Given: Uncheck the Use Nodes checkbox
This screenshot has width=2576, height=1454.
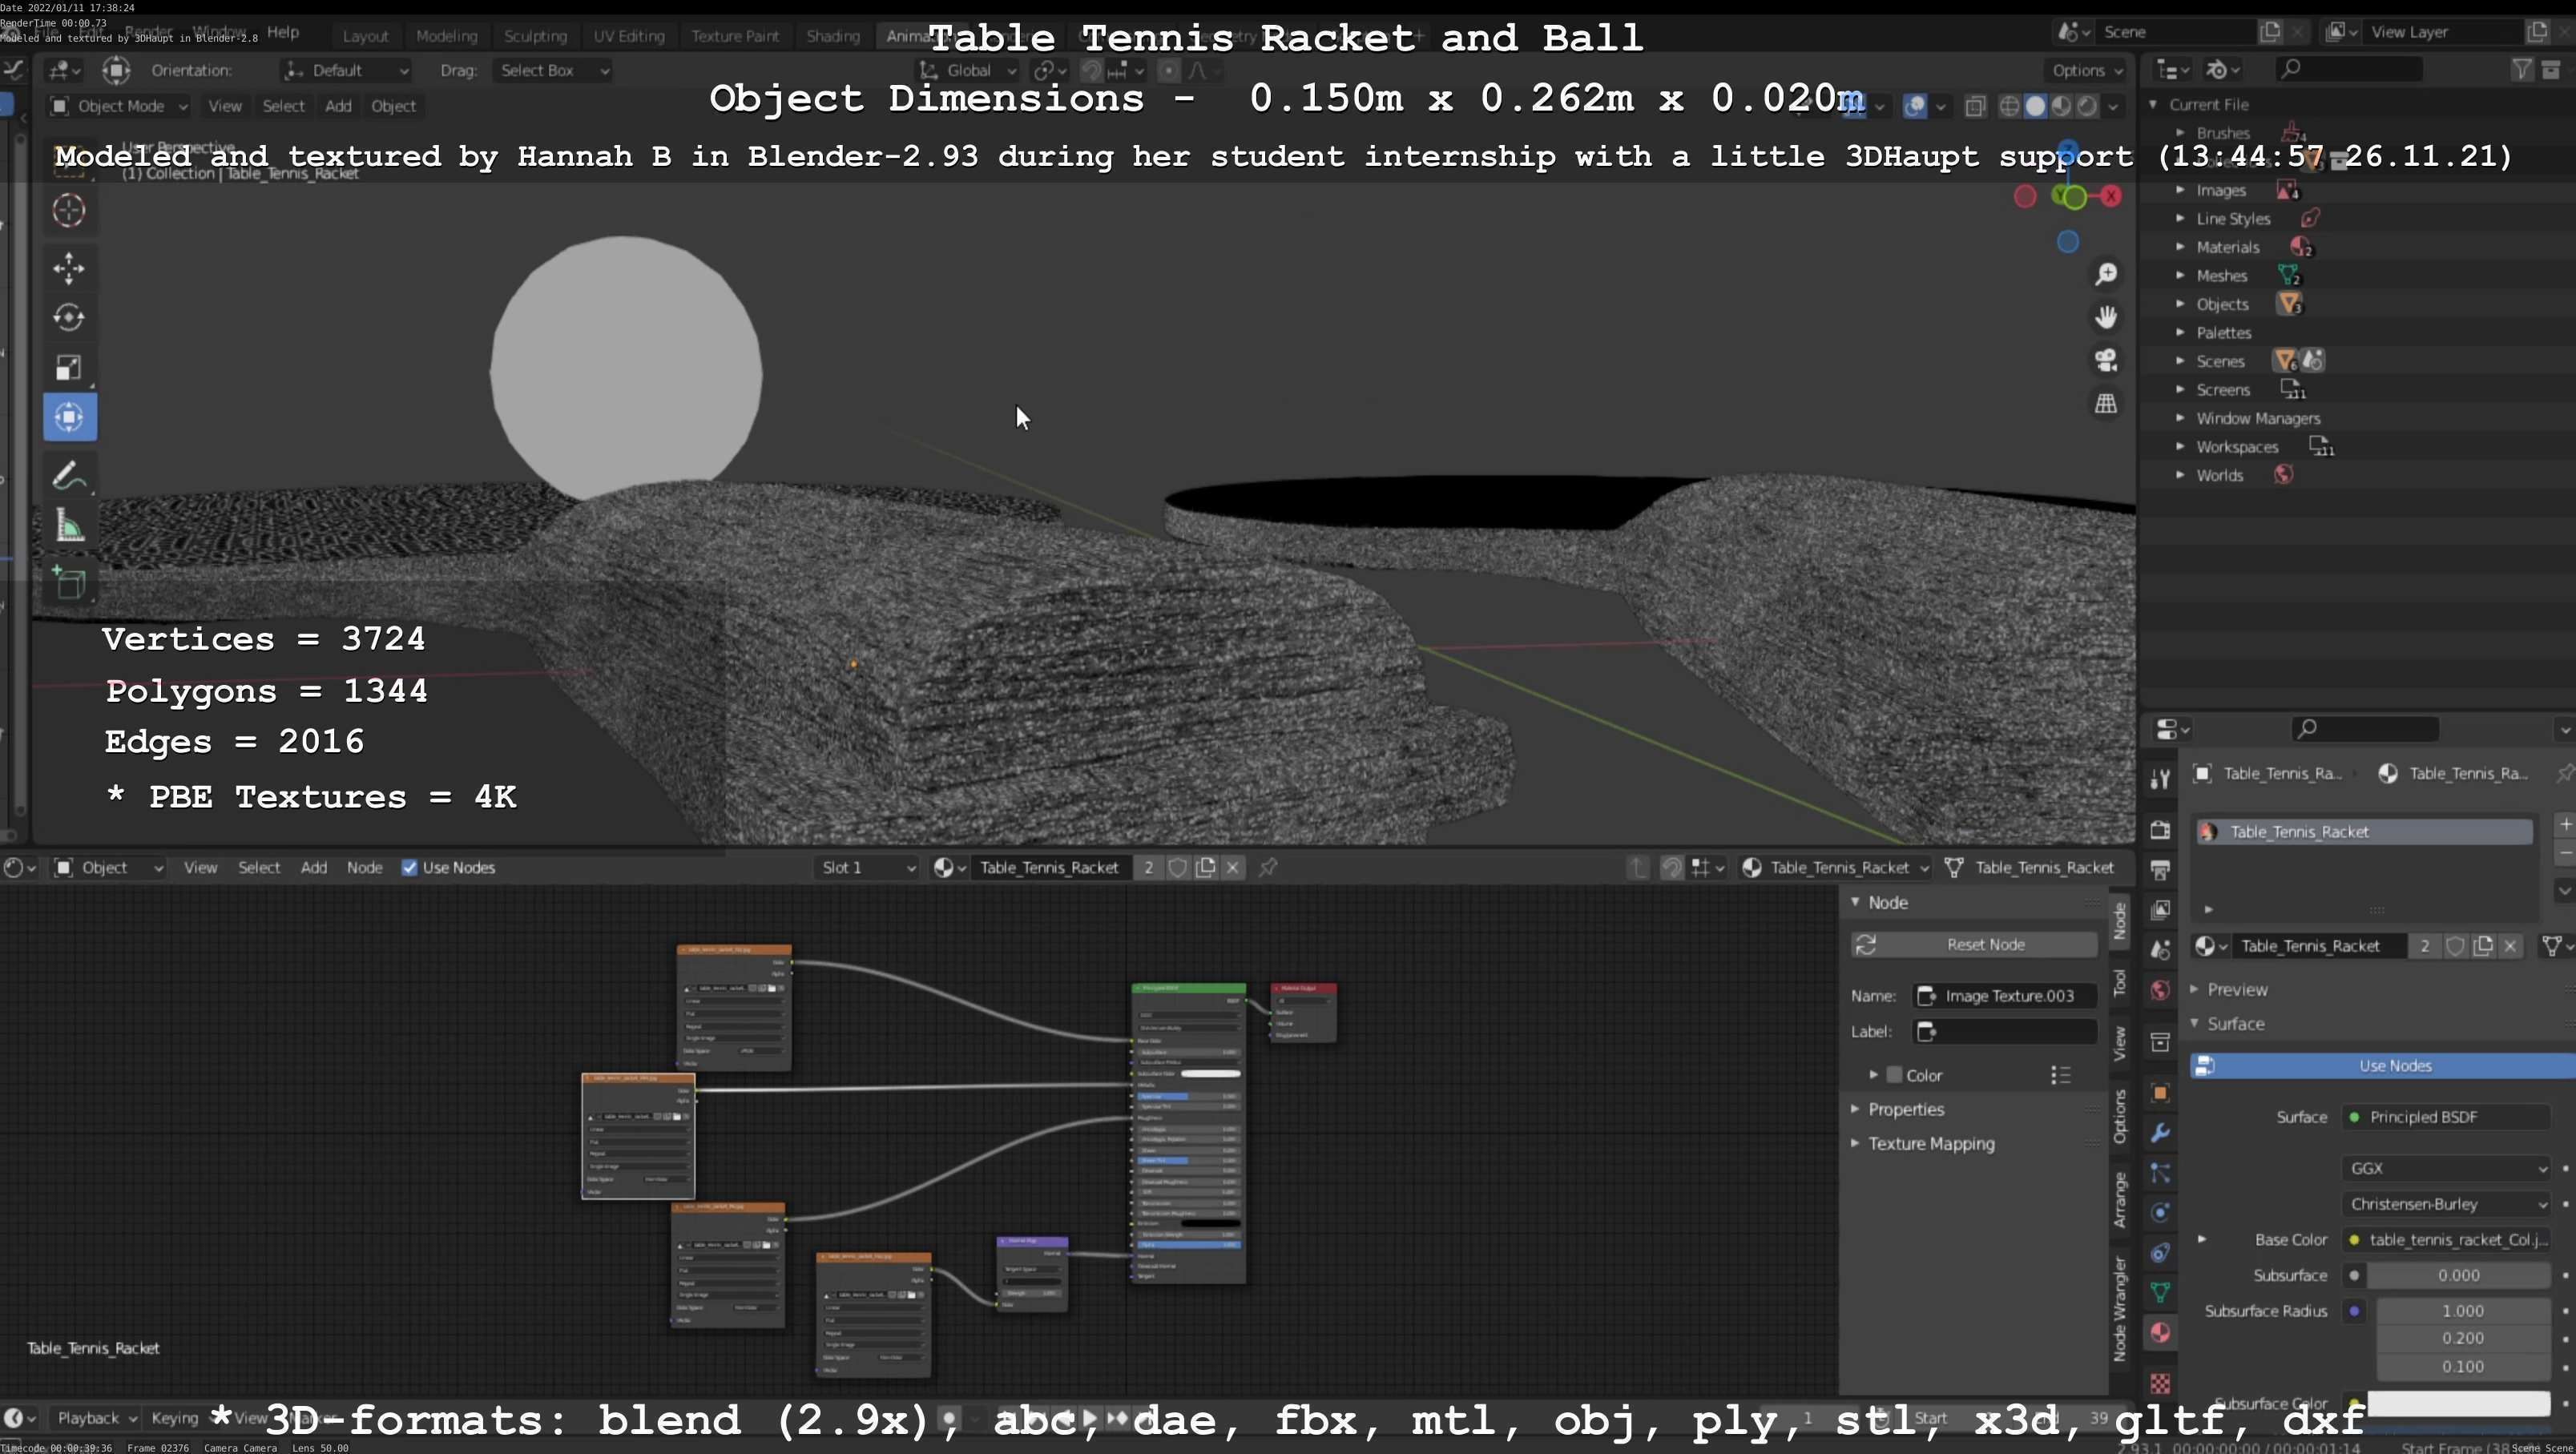Looking at the screenshot, I should click(x=409, y=867).
